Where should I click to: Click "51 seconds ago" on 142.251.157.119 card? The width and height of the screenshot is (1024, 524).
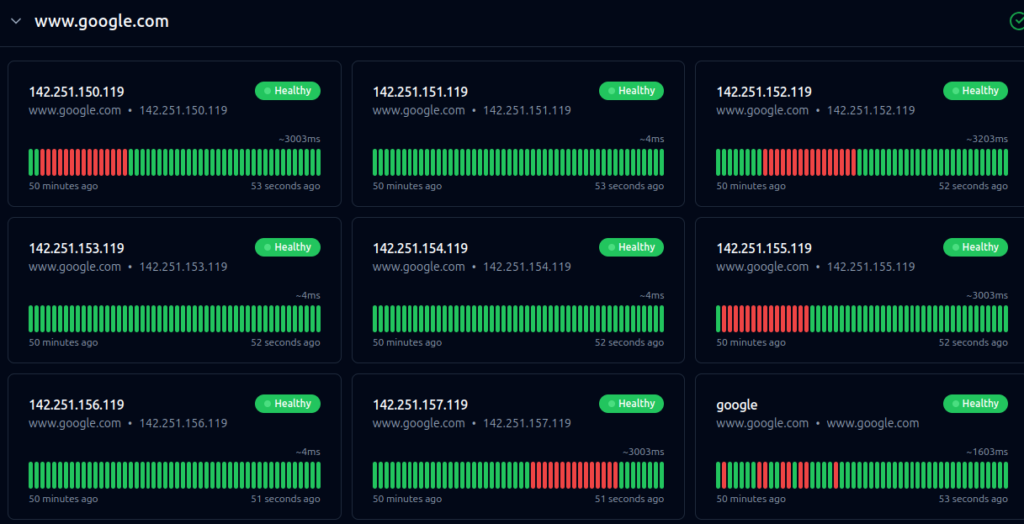[630, 499]
